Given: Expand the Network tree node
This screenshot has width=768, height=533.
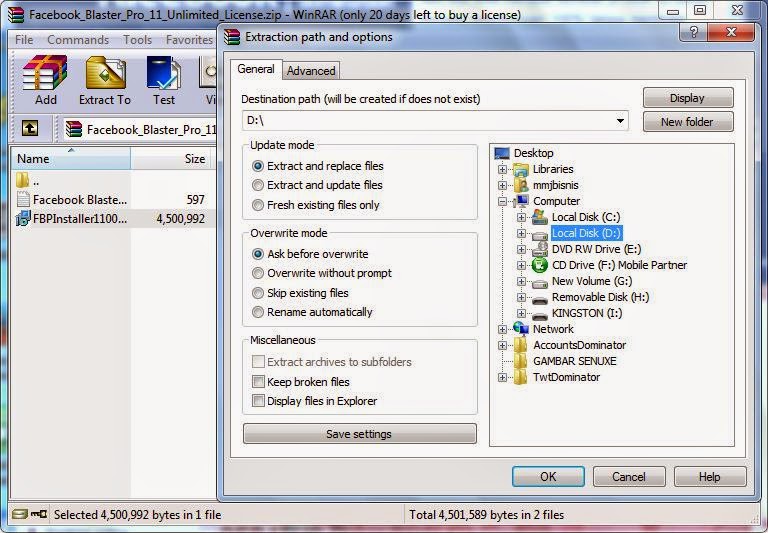Looking at the screenshot, I should (502, 329).
